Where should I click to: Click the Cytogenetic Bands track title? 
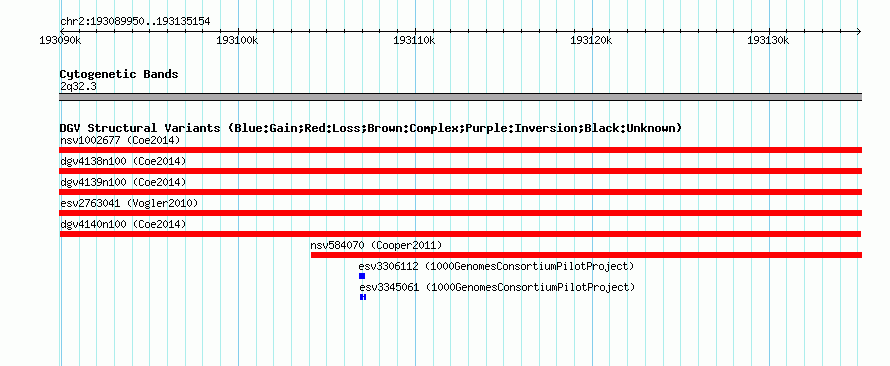(x=119, y=74)
